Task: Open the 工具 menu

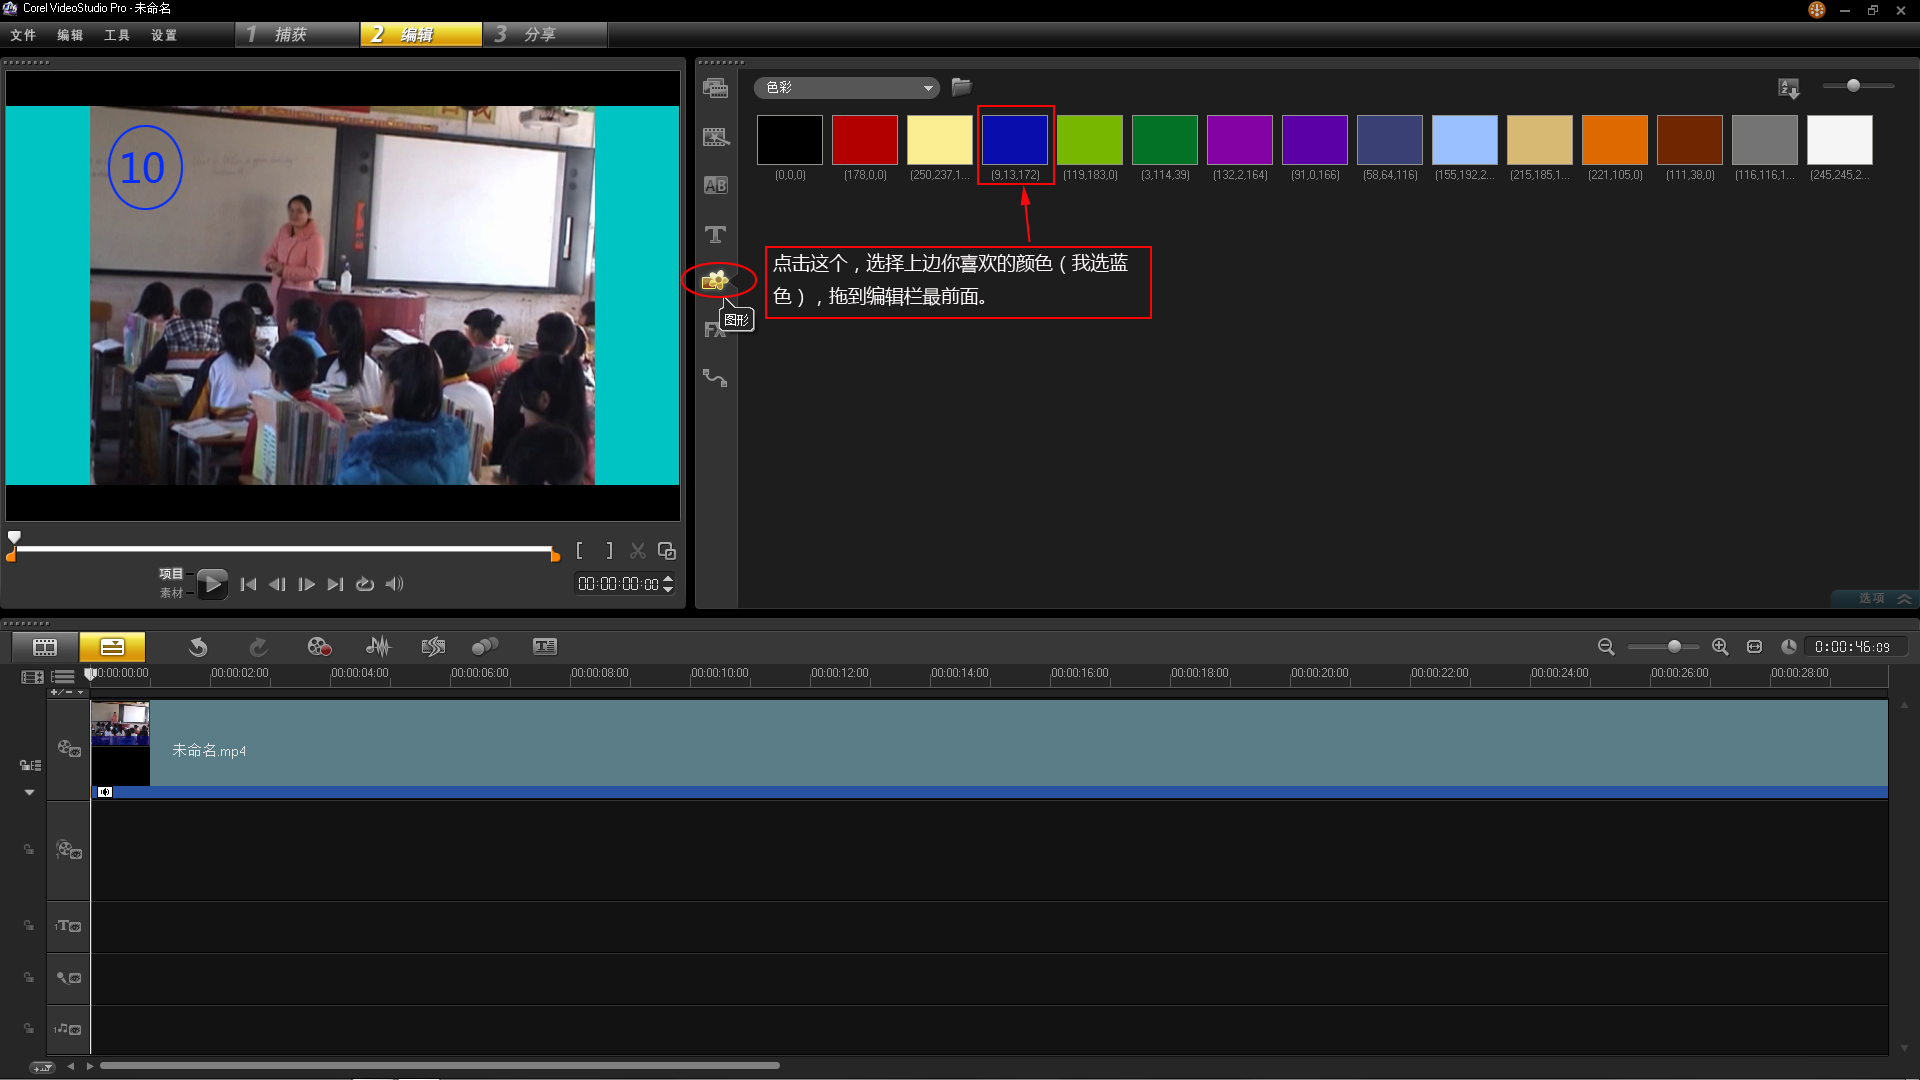Action: tap(117, 35)
